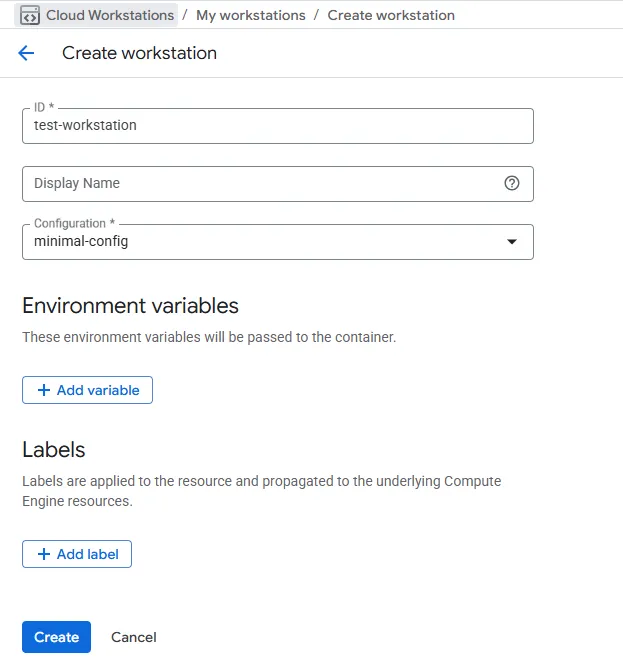Click the Labels description about Compute Engine resources
The width and height of the screenshot is (623, 664).
pos(262,491)
